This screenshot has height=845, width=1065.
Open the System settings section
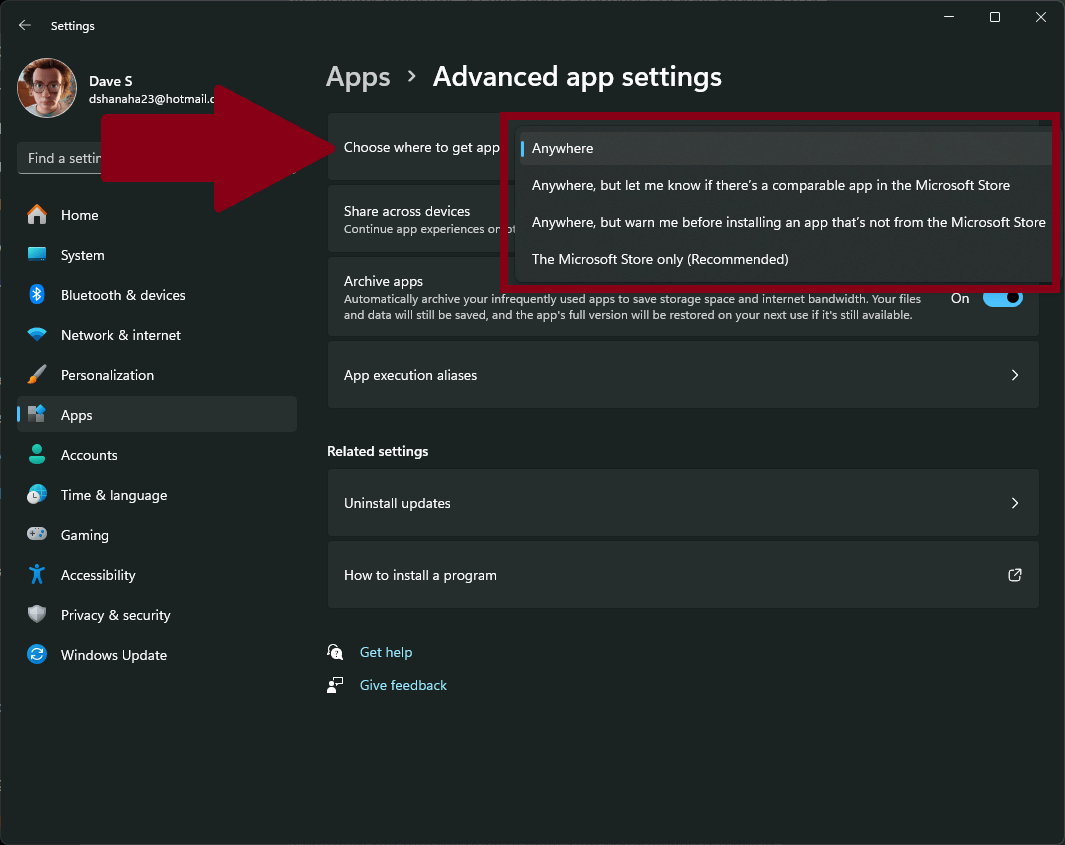(x=83, y=255)
